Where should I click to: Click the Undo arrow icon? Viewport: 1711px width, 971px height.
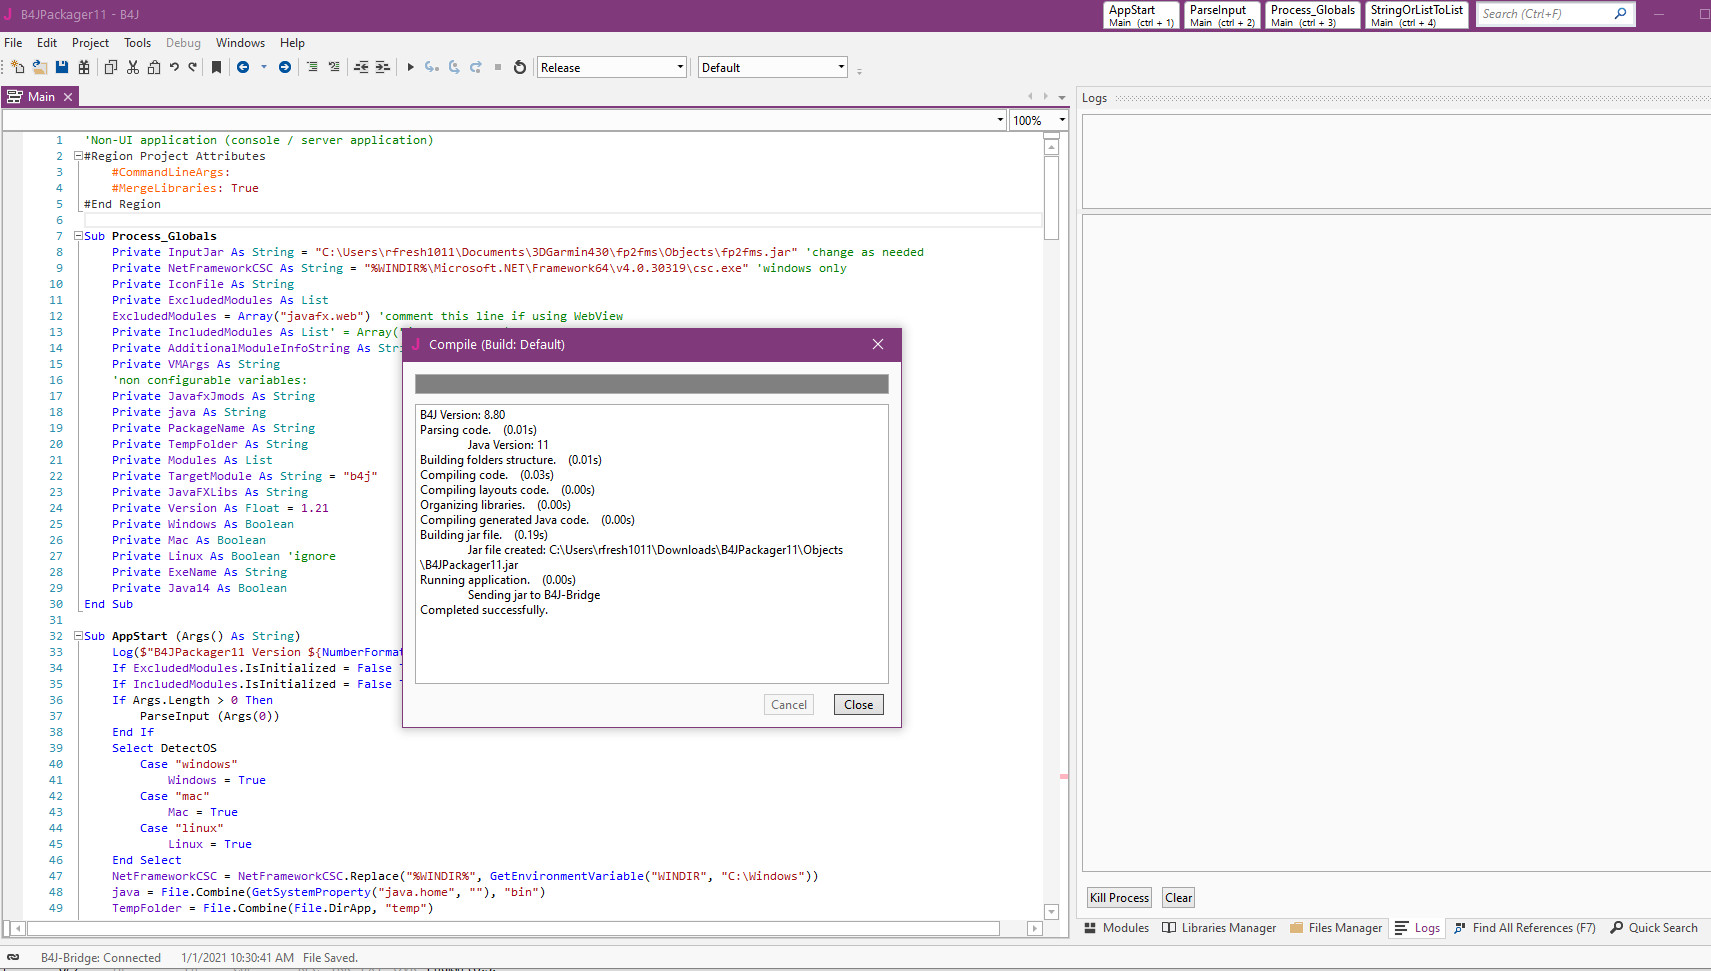pos(174,67)
